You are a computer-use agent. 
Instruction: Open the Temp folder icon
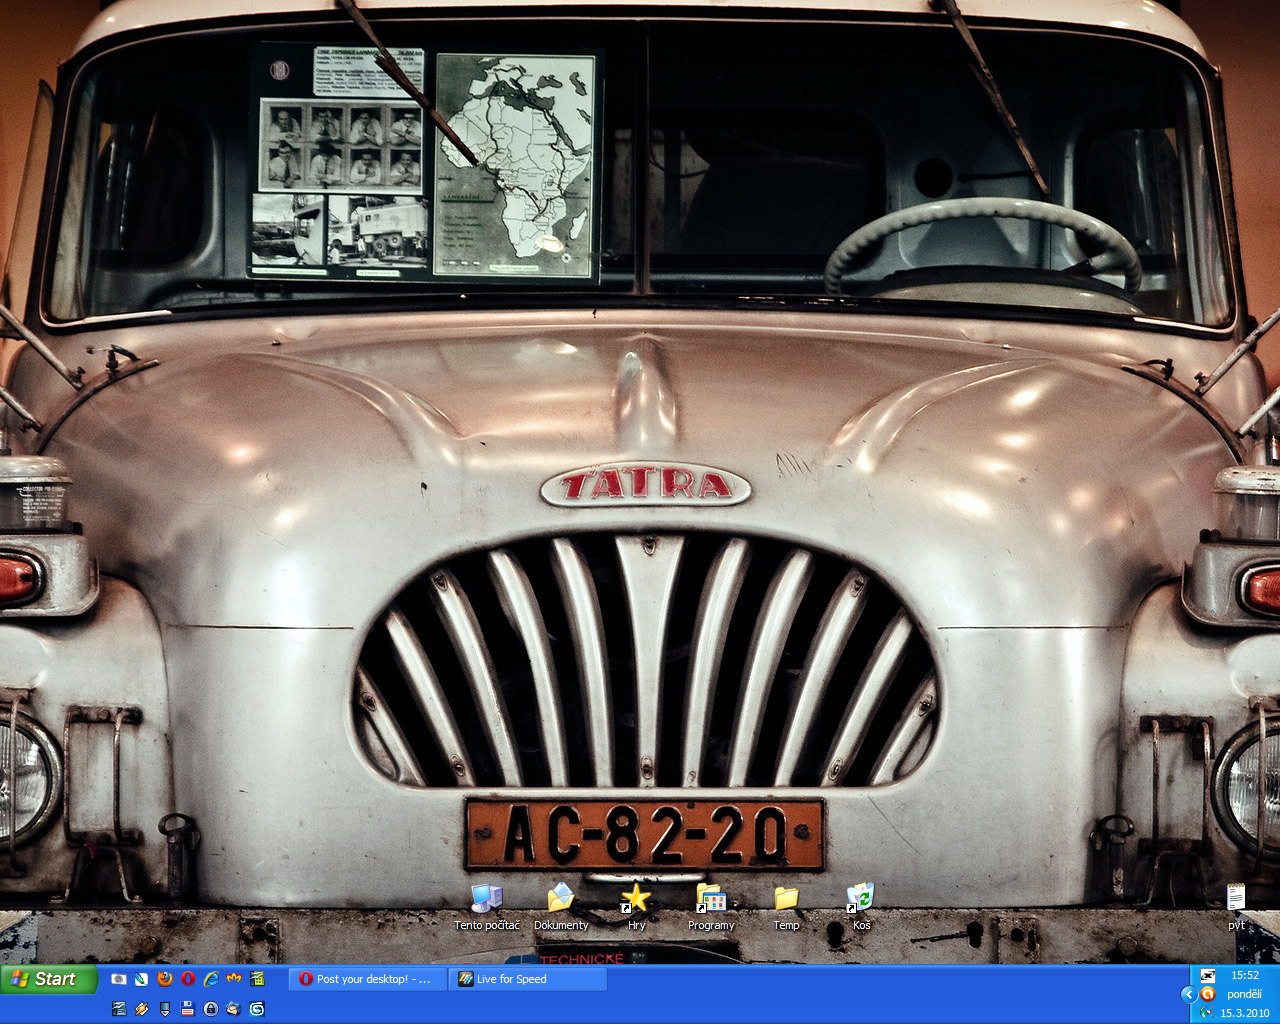786,907
